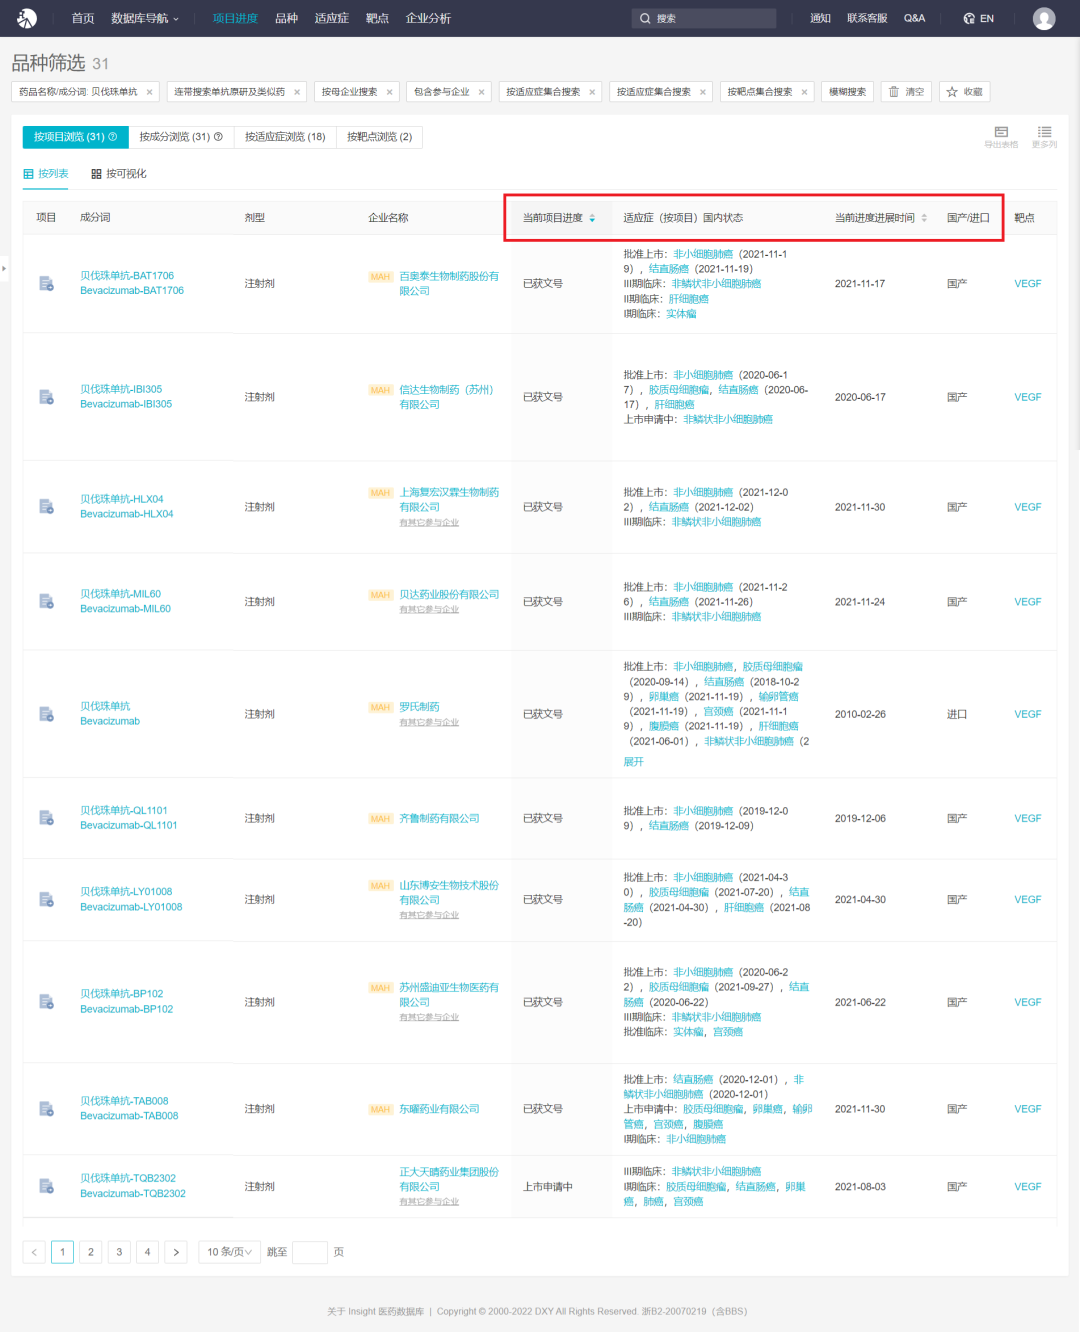This screenshot has height=1332, width=1080.
Task: Click the Insight logo in the top bar
Action: pyautogui.click(x=27, y=18)
